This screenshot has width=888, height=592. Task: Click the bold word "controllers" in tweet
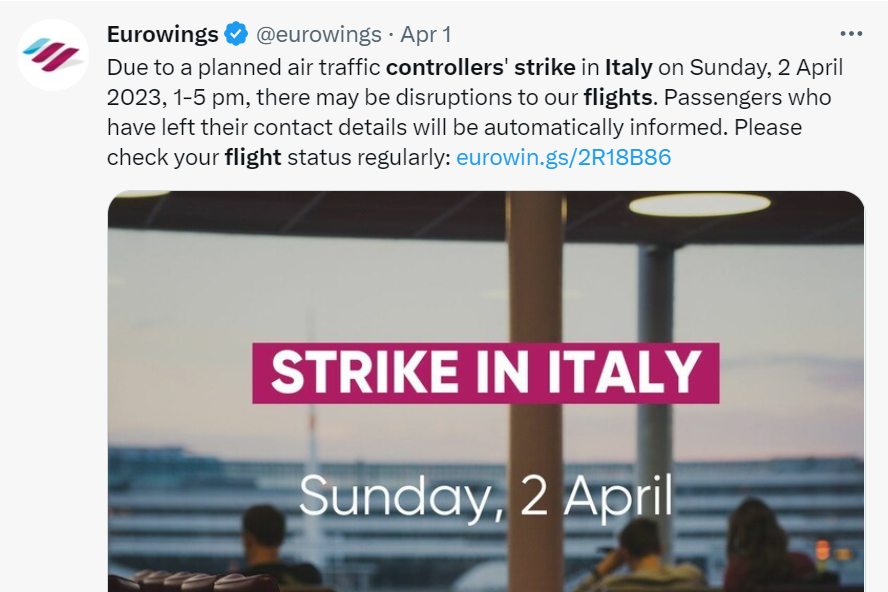(445, 68)
